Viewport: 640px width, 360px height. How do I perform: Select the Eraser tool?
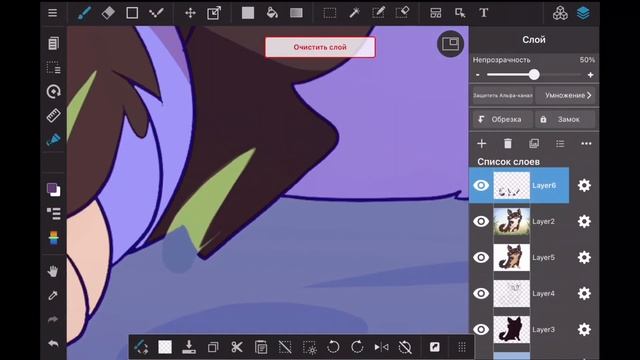pos(108,13)
